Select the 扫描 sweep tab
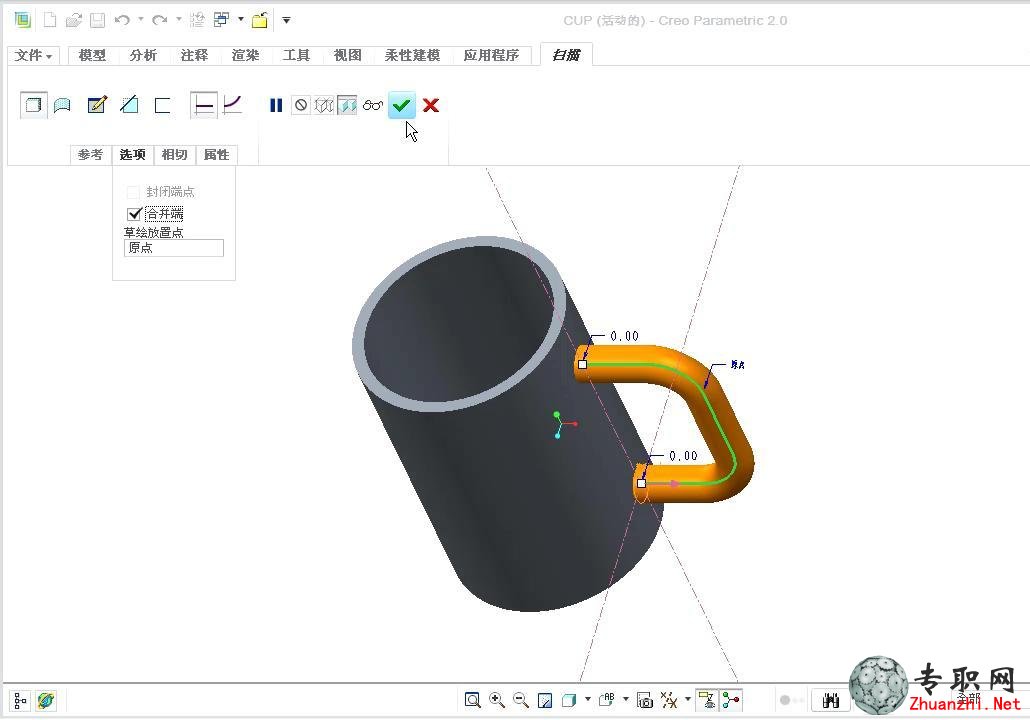Image resolution: width=1030 pixels, height=720 pixels. (x=566, y=55)
